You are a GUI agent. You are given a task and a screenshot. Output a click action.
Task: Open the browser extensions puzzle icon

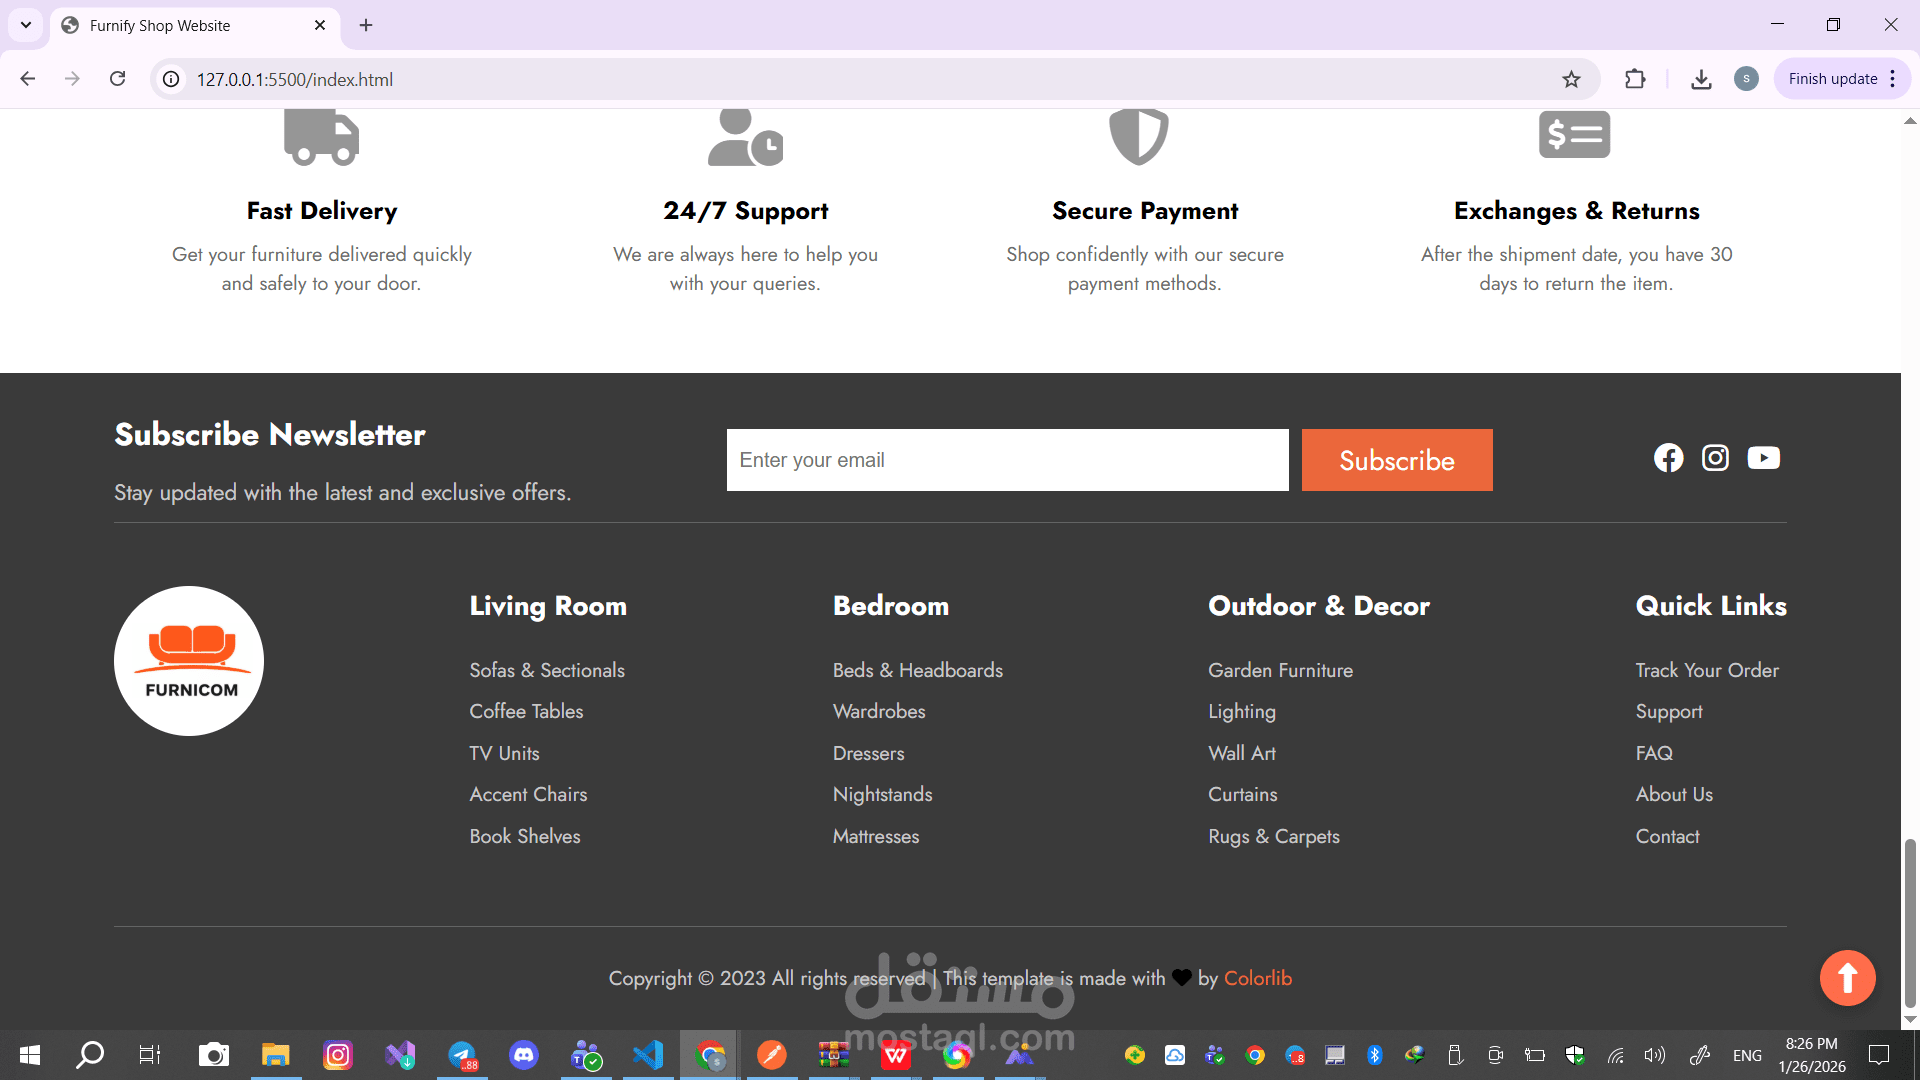[x=1635, y=79]
